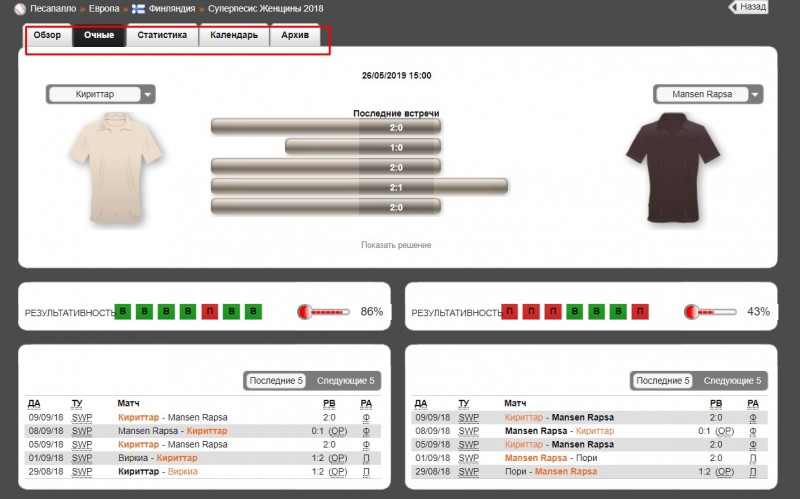Click date 08/09/18 in the right table
This screenshot has width=800, height=499.
pyautogui.click(x=433, y=431)
